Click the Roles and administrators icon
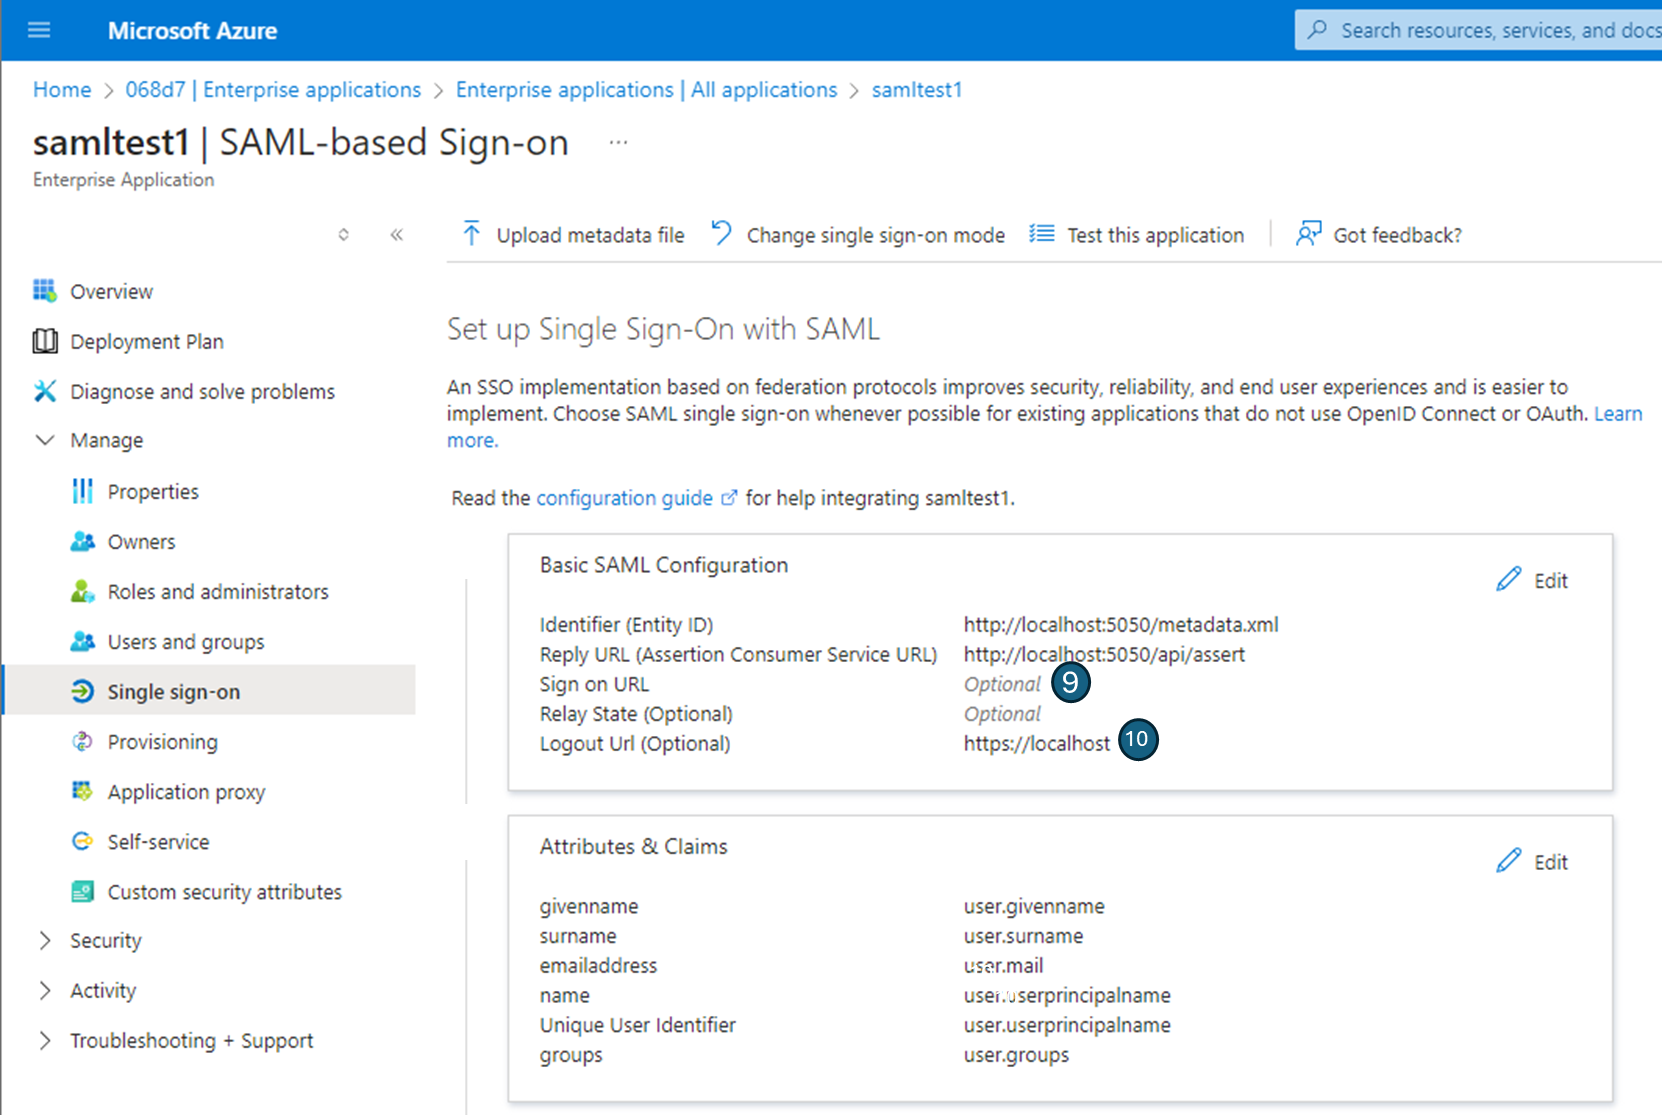Image resolution: width=1662 pixels, height=1115 pixels. (x=83, y=591)
